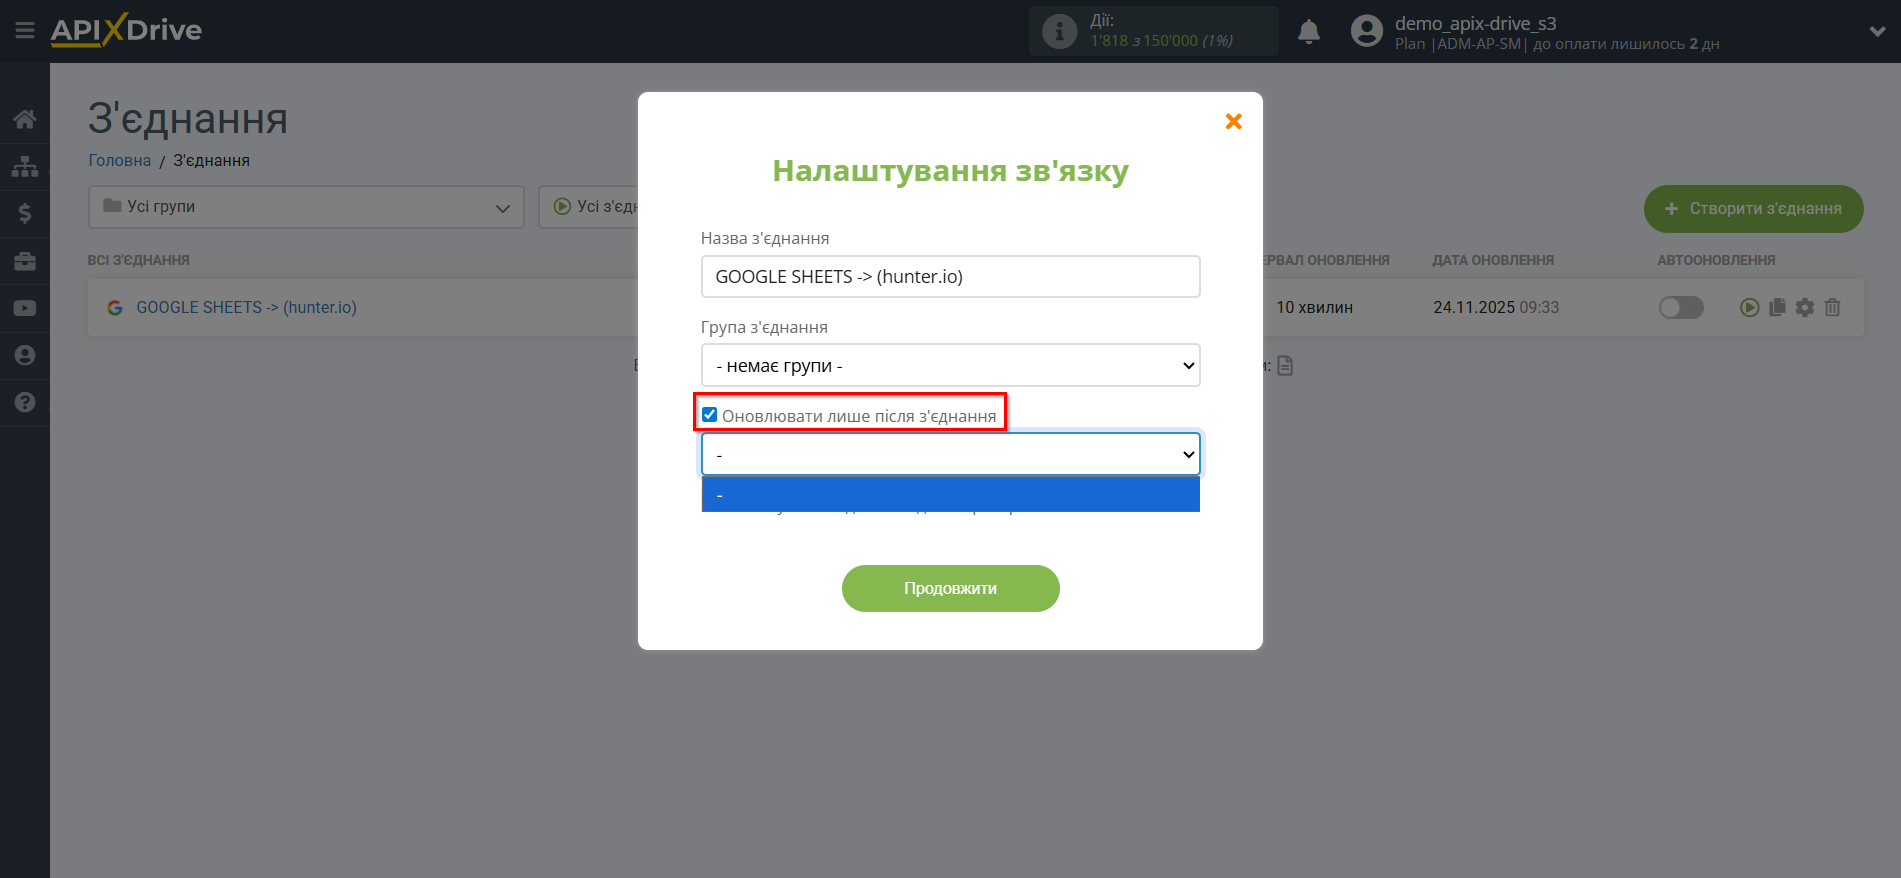This screenshot has width=1901, height=878.
Task: Open GOOGLE SHEETS -> (hunter.io) connection link
Action: 246,307
